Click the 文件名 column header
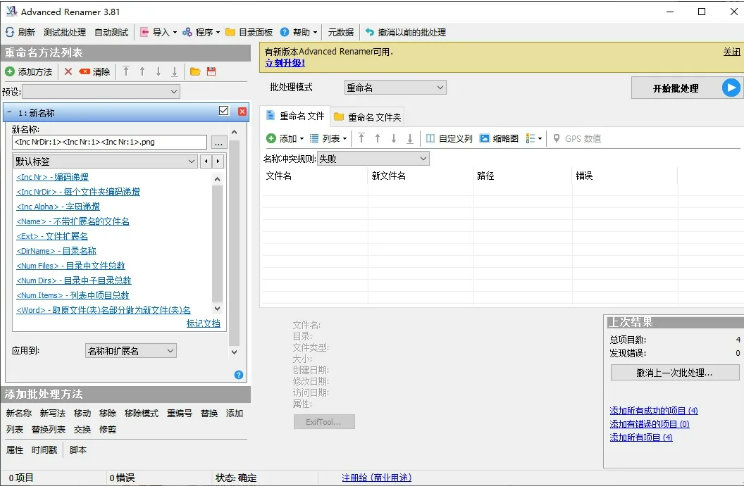This screenshot has height=486, width=744. coord(315,176)
